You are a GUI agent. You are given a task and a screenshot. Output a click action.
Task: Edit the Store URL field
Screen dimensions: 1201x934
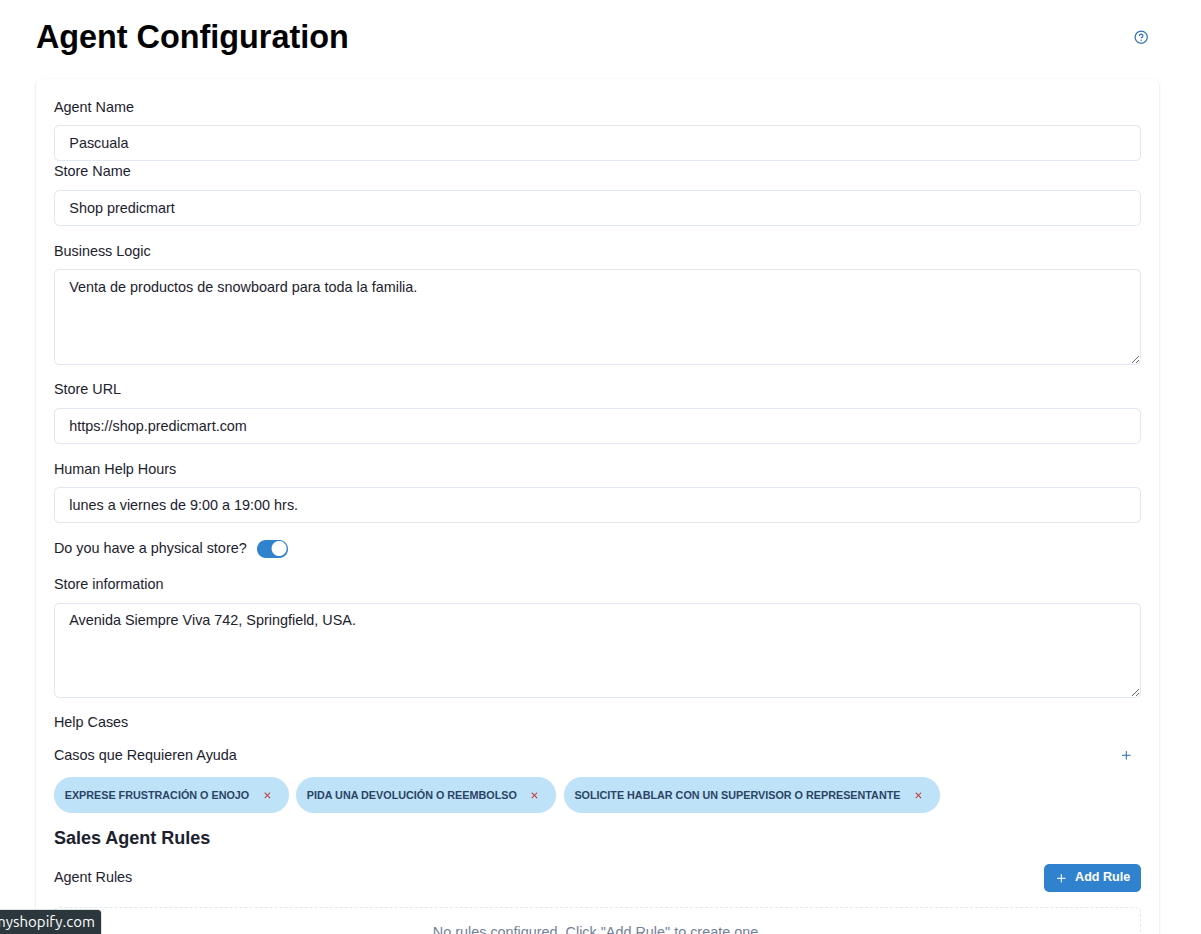[597, 426]
